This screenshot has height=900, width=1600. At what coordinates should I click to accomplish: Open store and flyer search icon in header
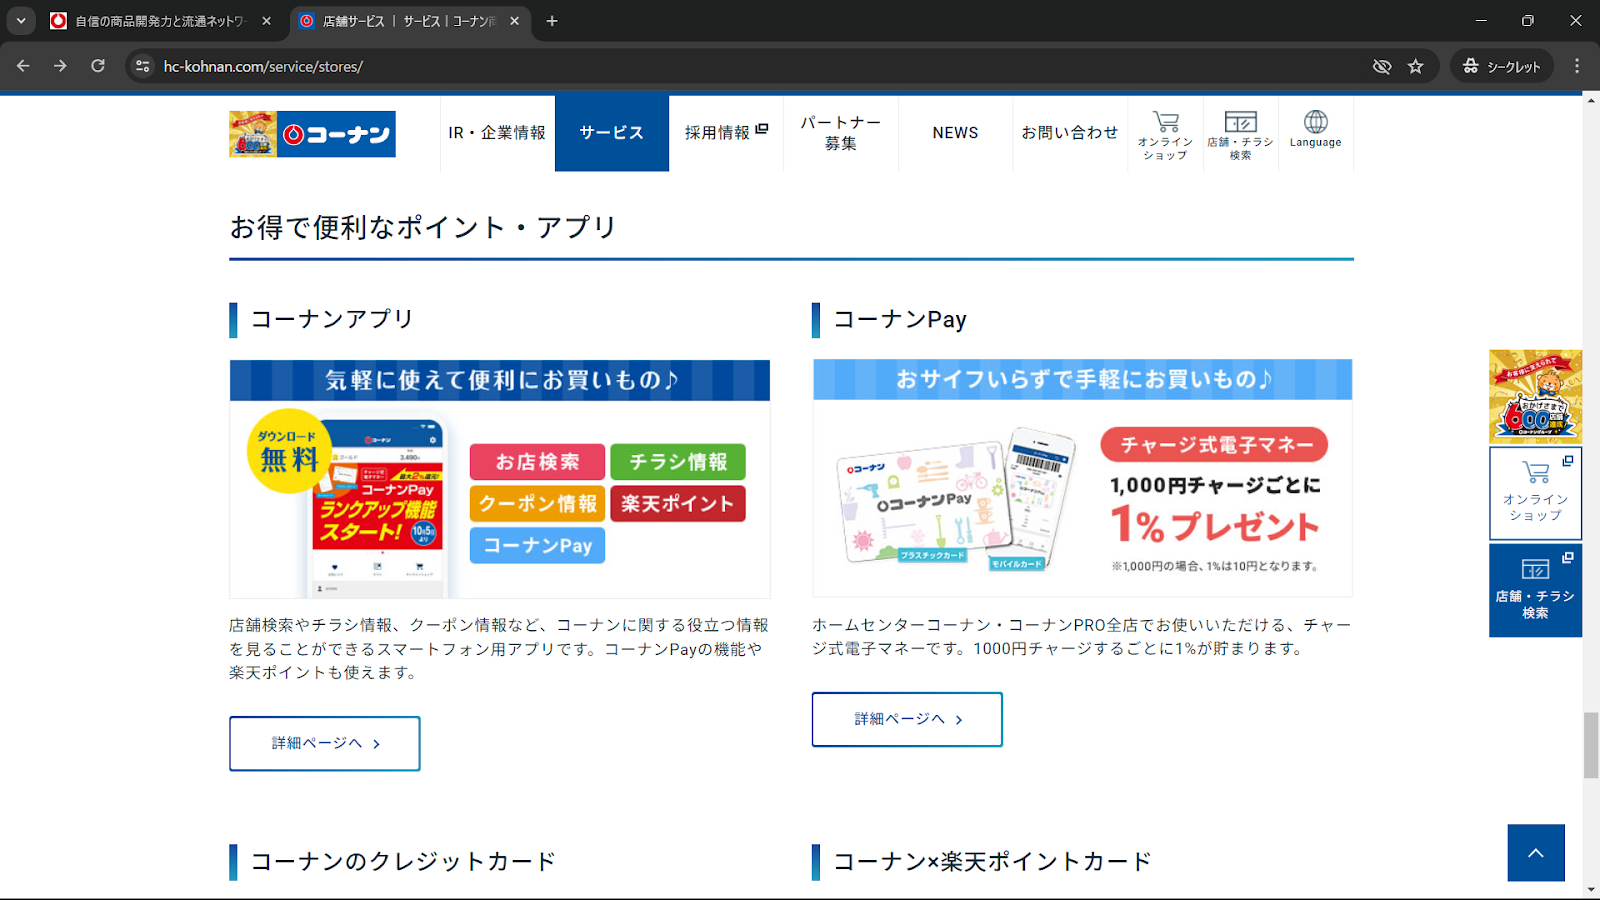pos(1240,135)
